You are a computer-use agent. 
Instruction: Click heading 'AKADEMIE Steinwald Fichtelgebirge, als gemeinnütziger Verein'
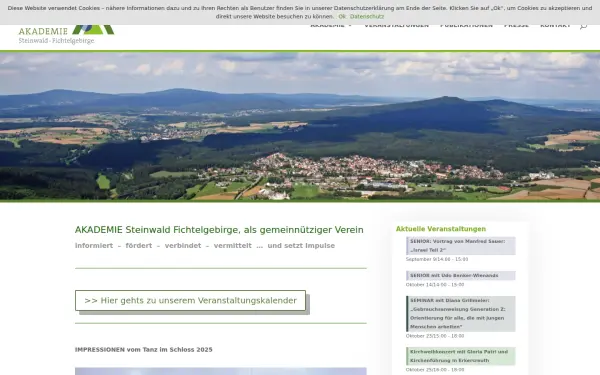(219, 230)
